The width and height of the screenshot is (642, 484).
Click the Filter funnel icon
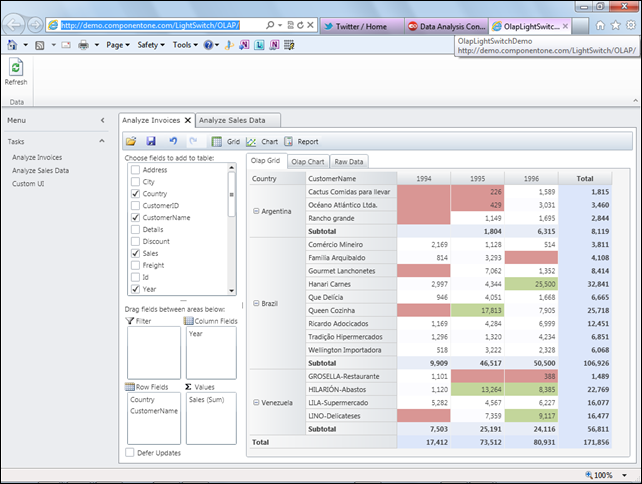pyautogui.click(x=130, y=321)
